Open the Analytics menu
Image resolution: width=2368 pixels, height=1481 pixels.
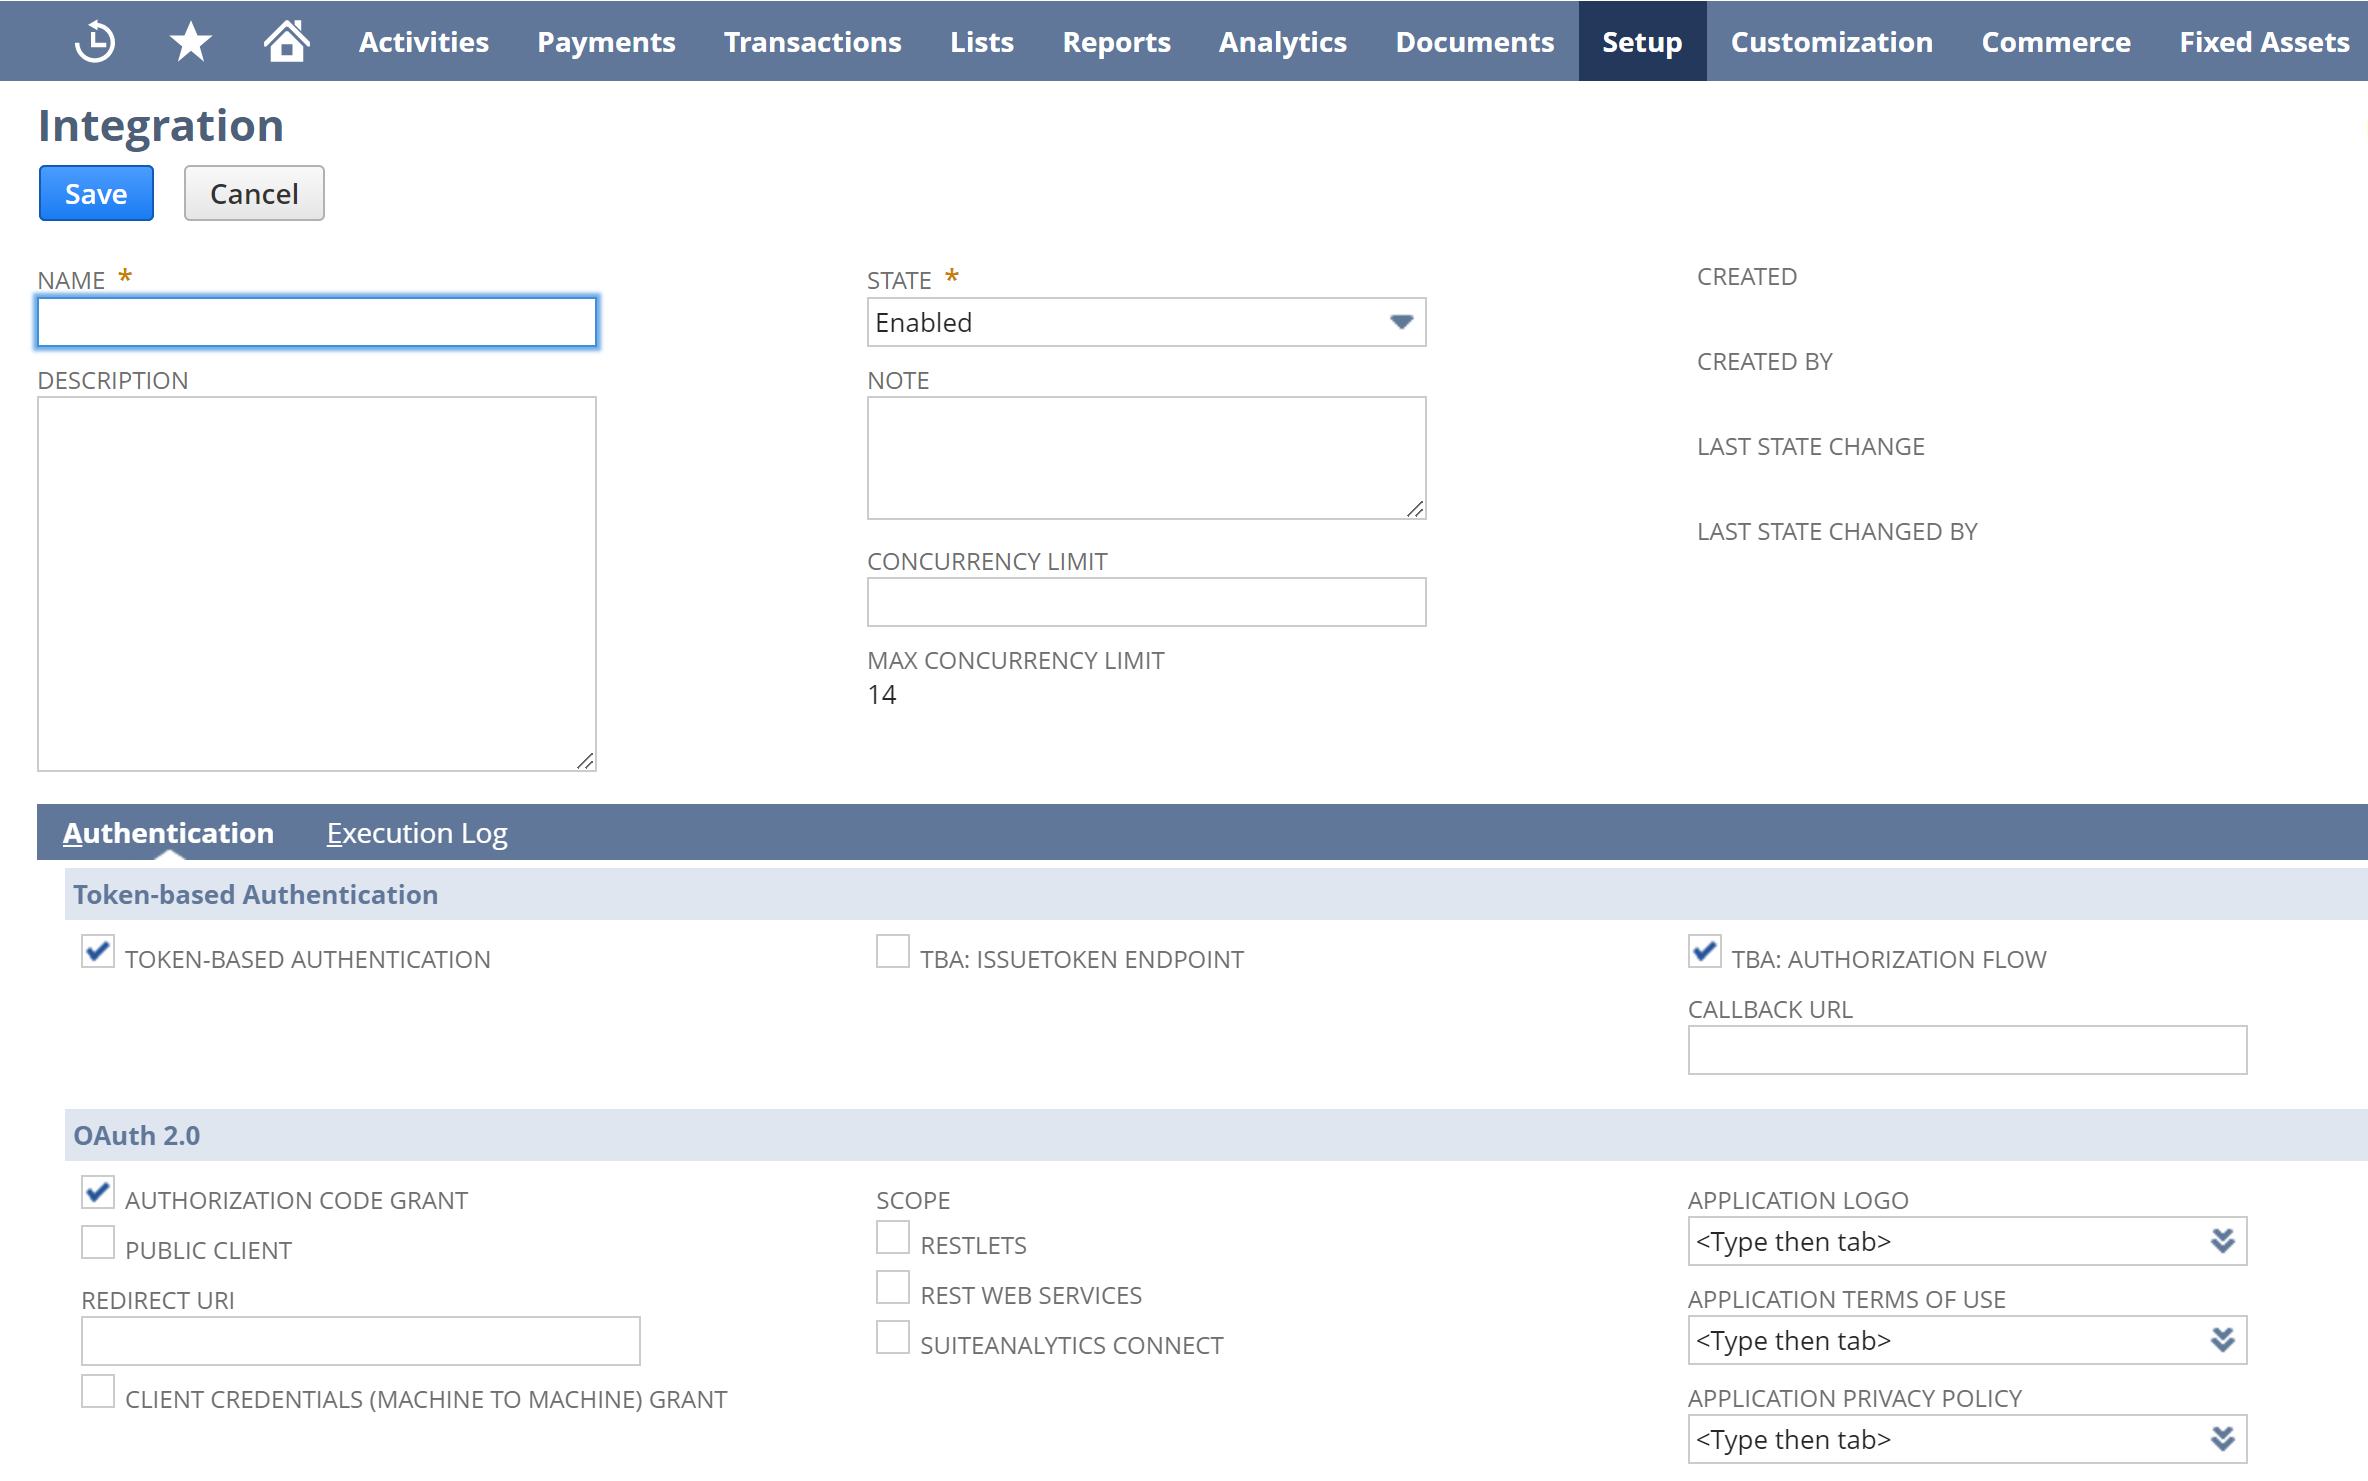tap(1283, 41)
